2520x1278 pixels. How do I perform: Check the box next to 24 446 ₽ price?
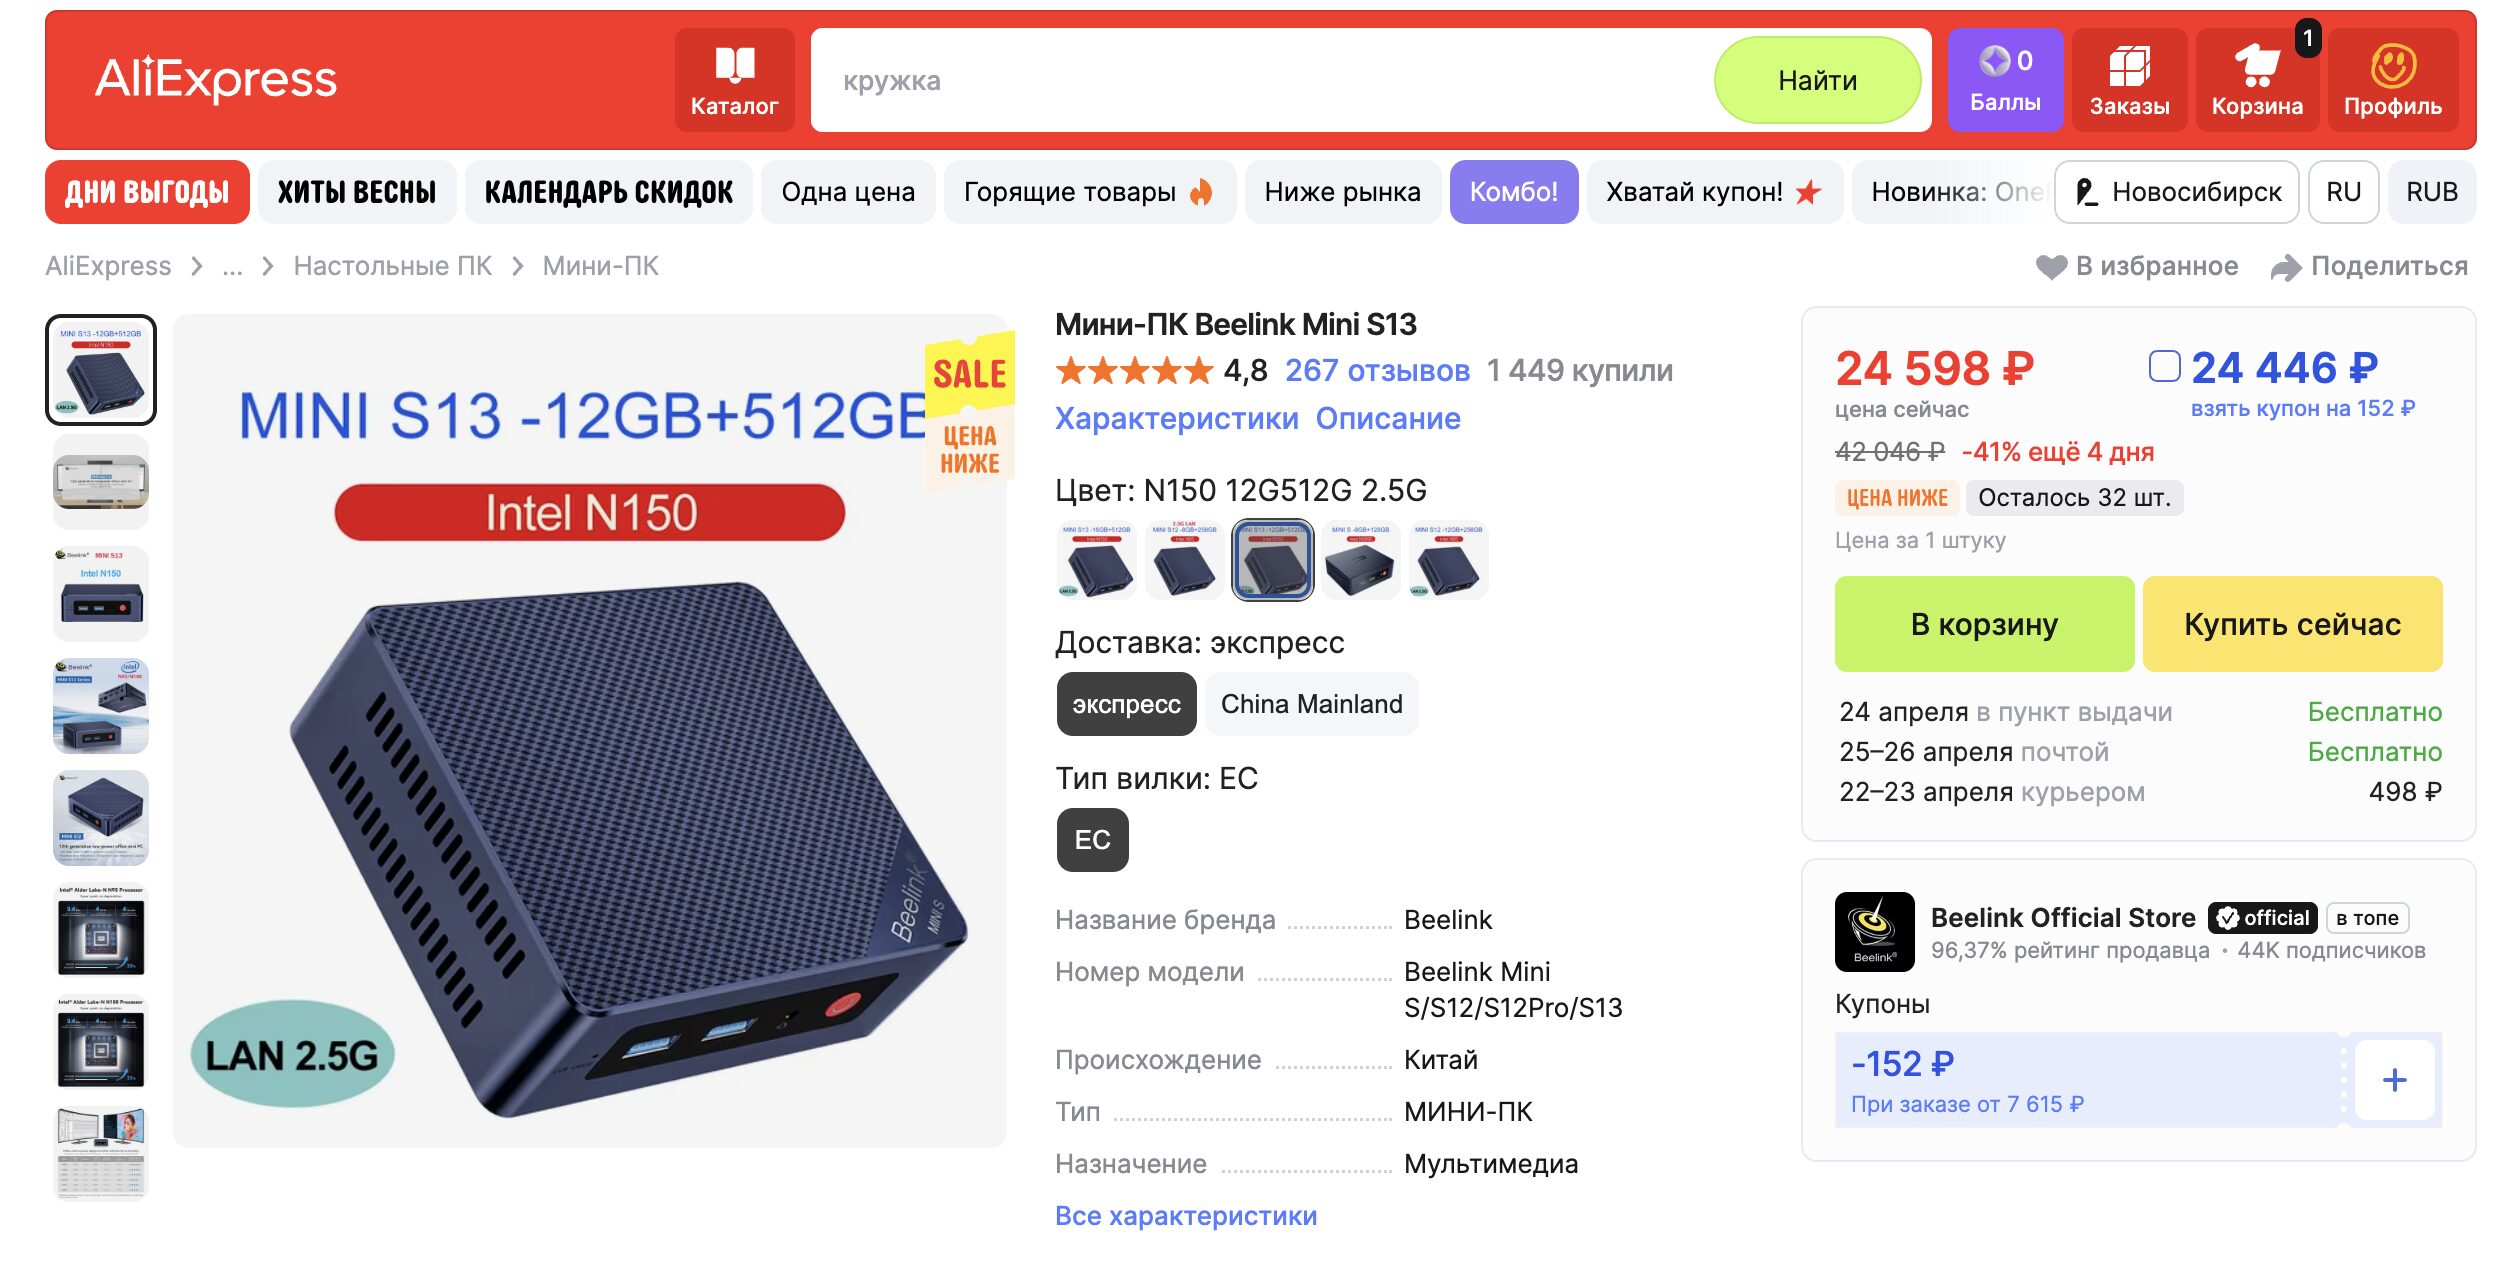[x=2164, y=368]
